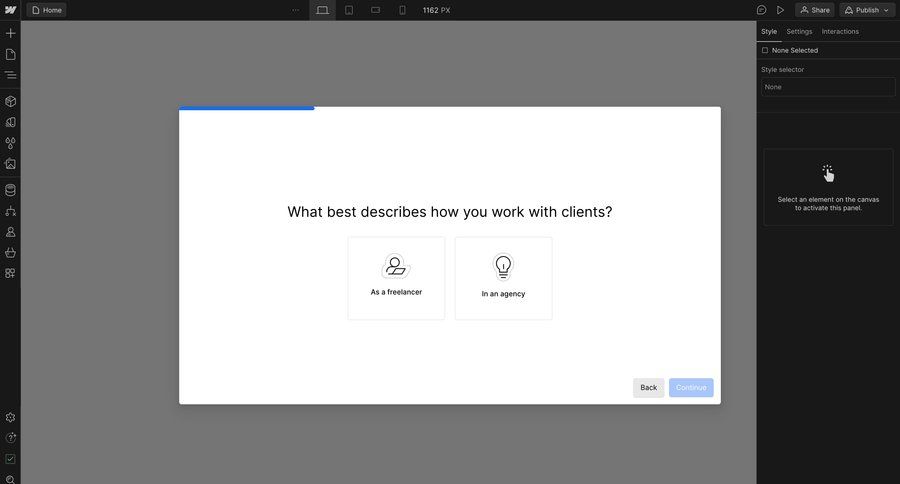This screenshot has height=484, width=900.
Task: Open the Webflow logo menu
Action: (x=10, y=10)
